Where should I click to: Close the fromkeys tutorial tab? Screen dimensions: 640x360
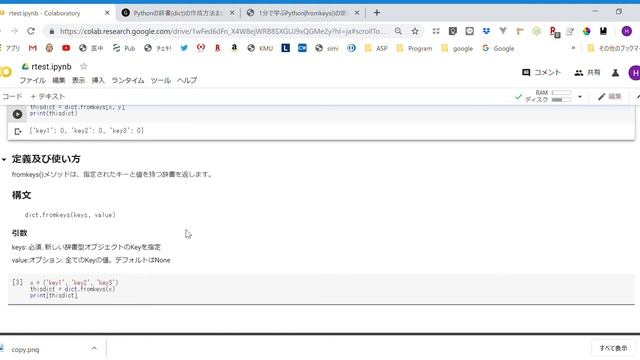357,13
